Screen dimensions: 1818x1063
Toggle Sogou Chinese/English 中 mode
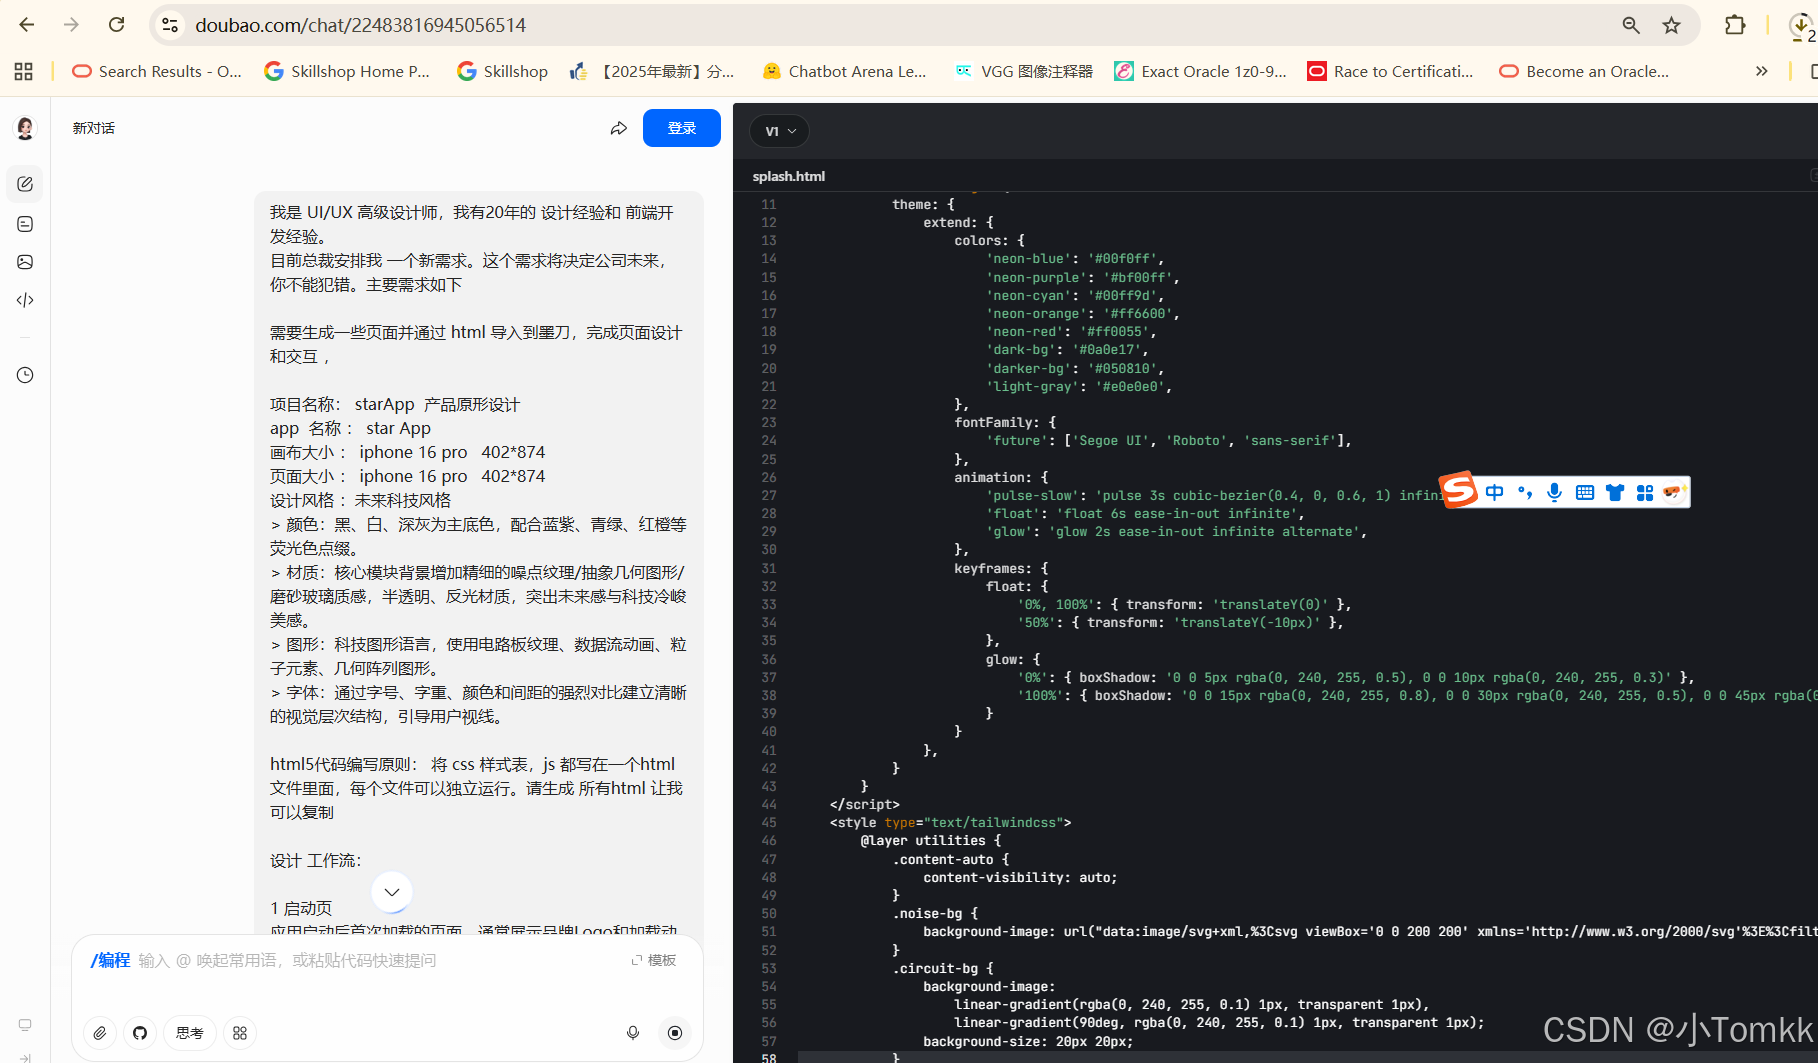1495,492
